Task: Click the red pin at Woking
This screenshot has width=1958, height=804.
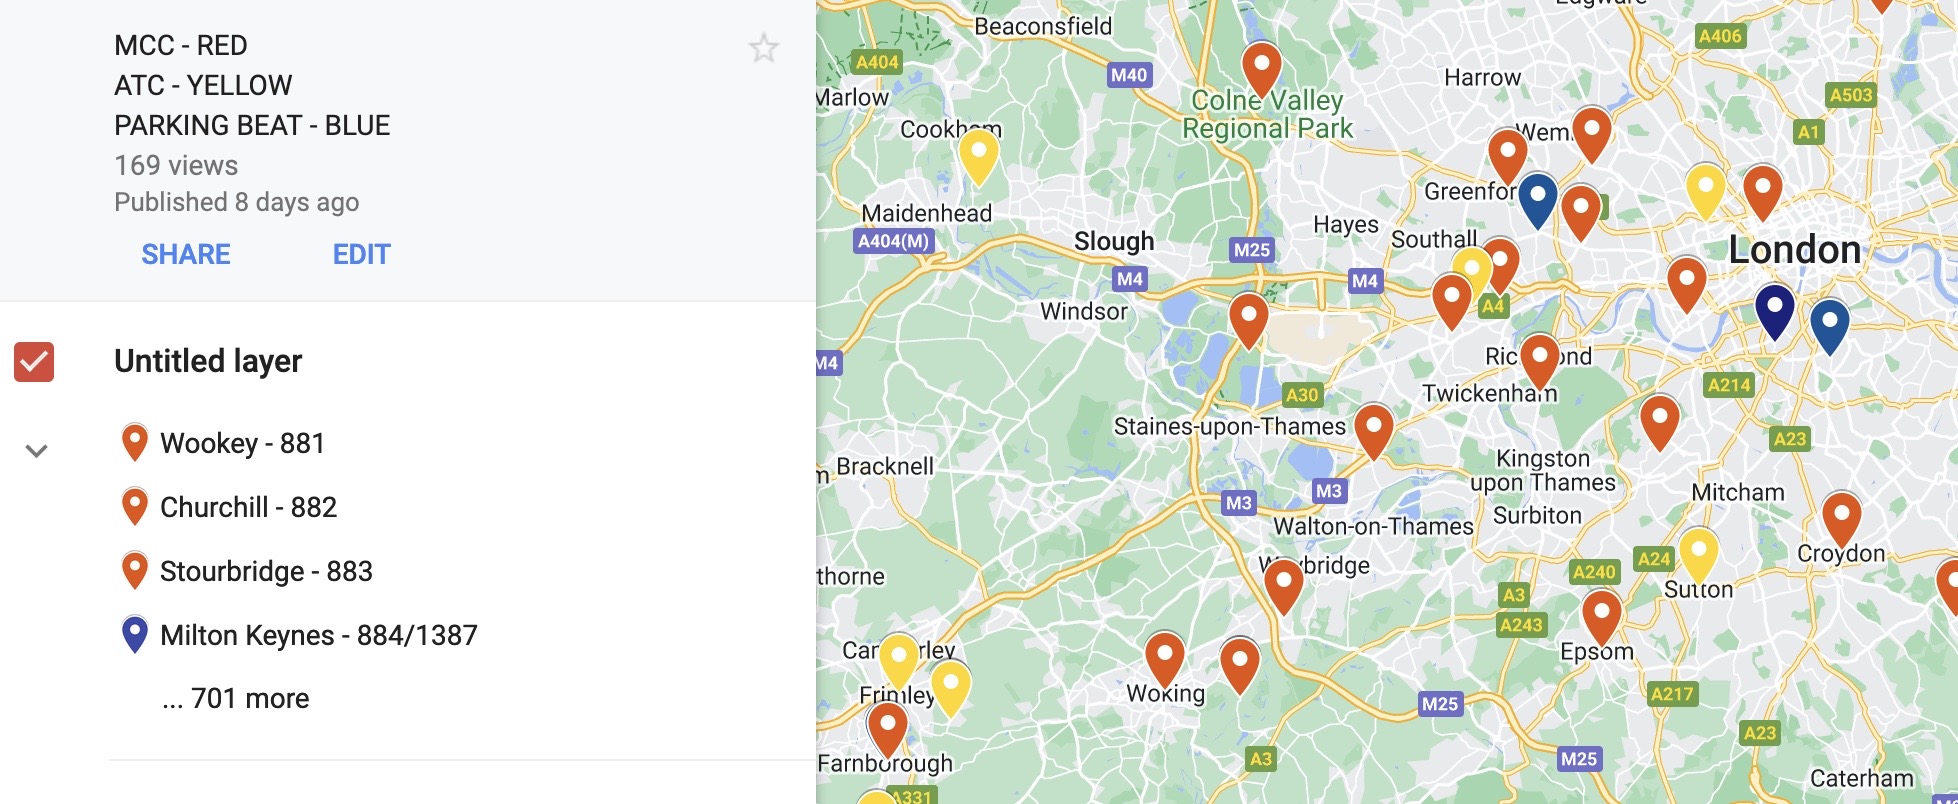Action: point(1165,660)
